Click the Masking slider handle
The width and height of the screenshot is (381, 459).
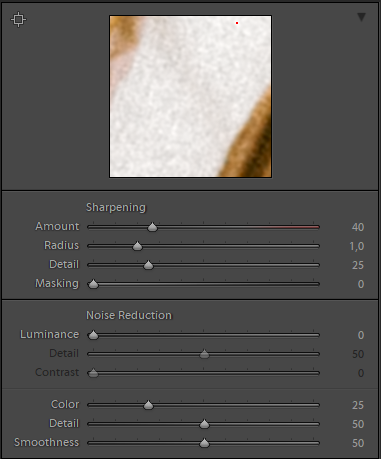click(x=93, y=284)
